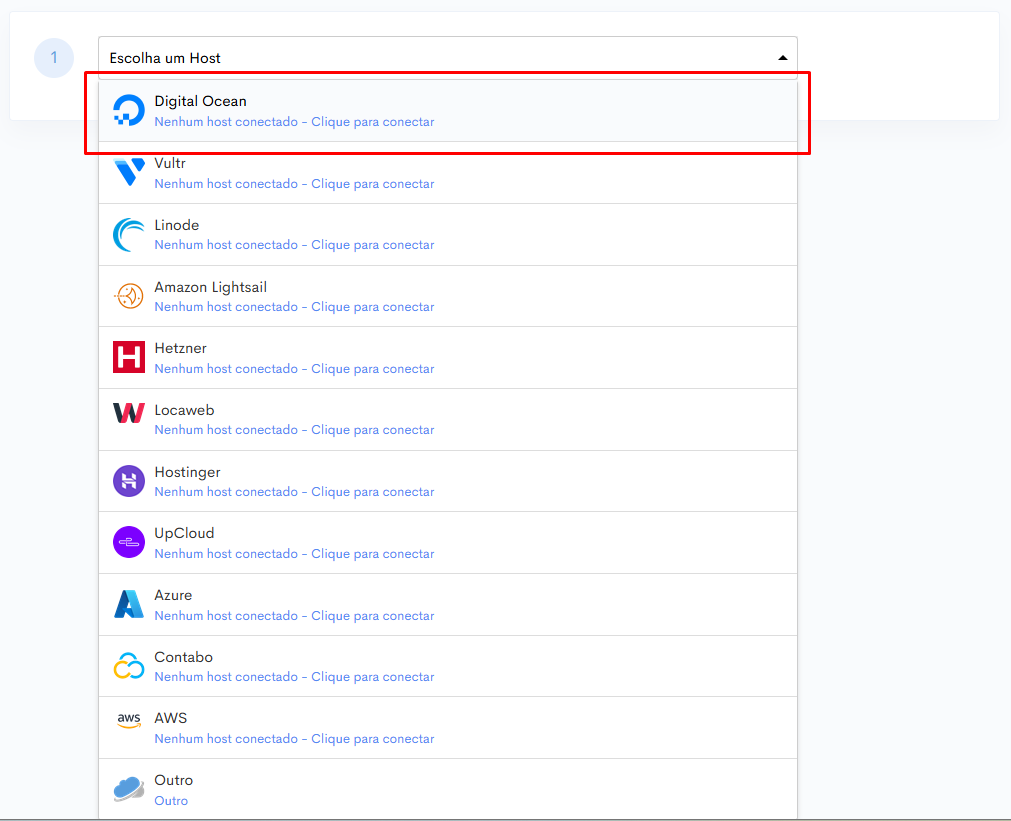Image resolution: width=1011 pixels, height=821 pixels.
Task: Choose Hostinger from host list
Action: click(447, 481)
